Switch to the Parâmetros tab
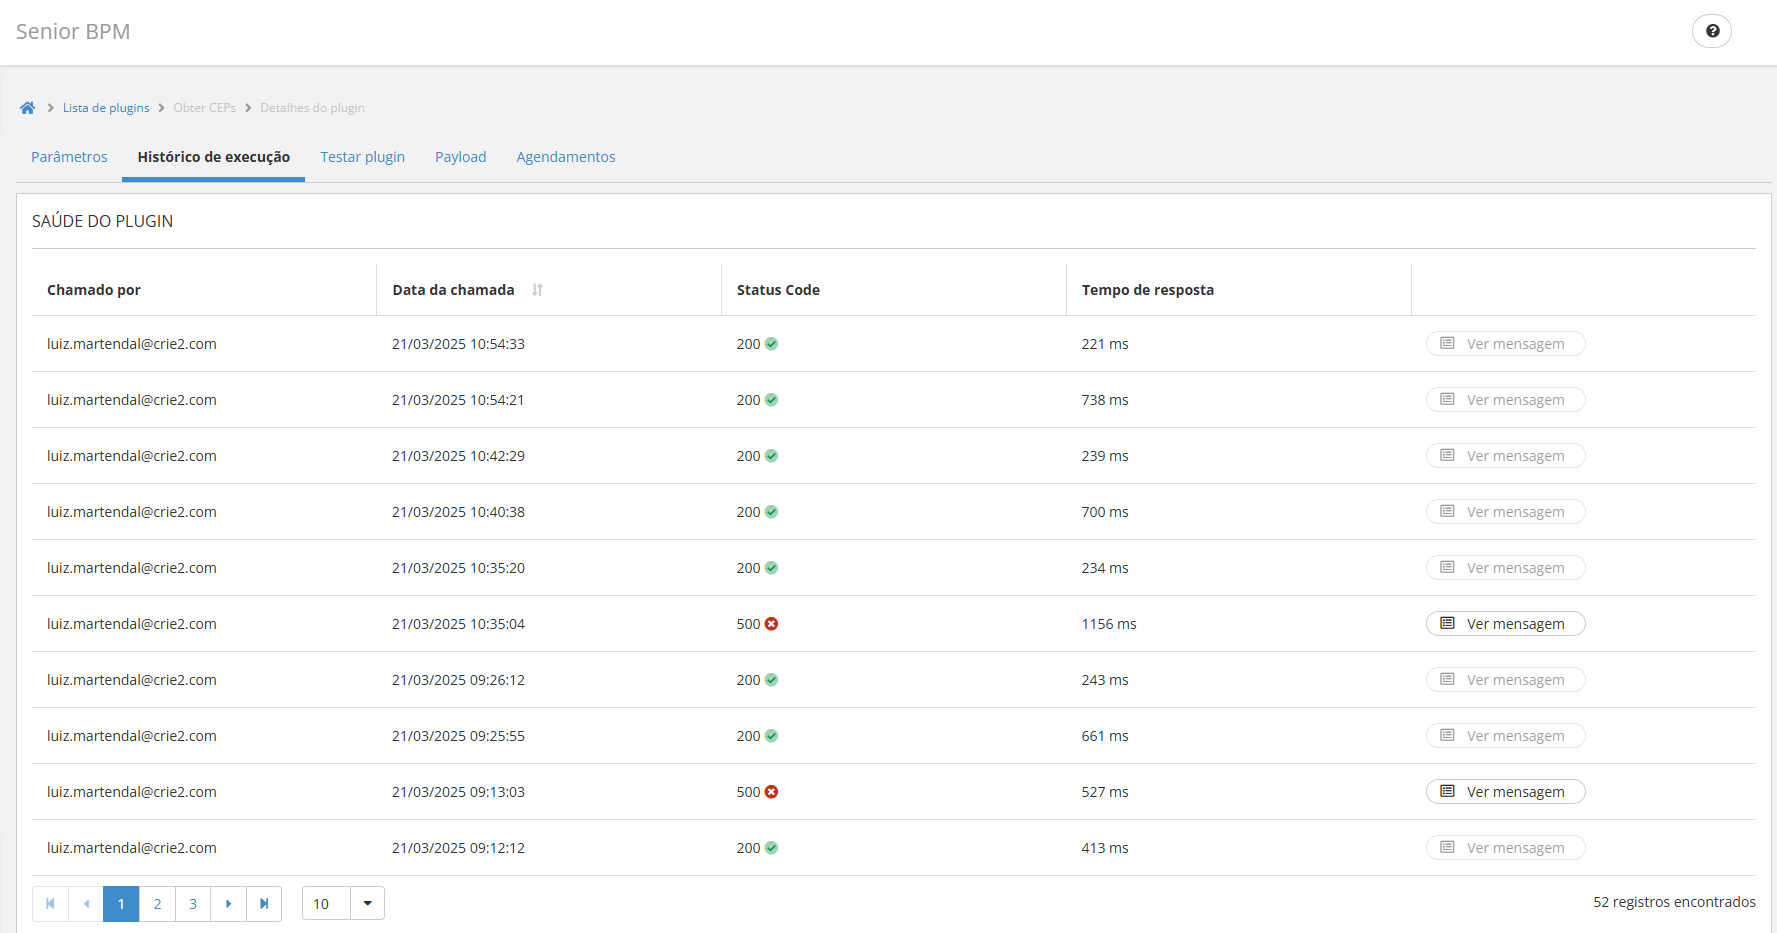 pos(69,157)
